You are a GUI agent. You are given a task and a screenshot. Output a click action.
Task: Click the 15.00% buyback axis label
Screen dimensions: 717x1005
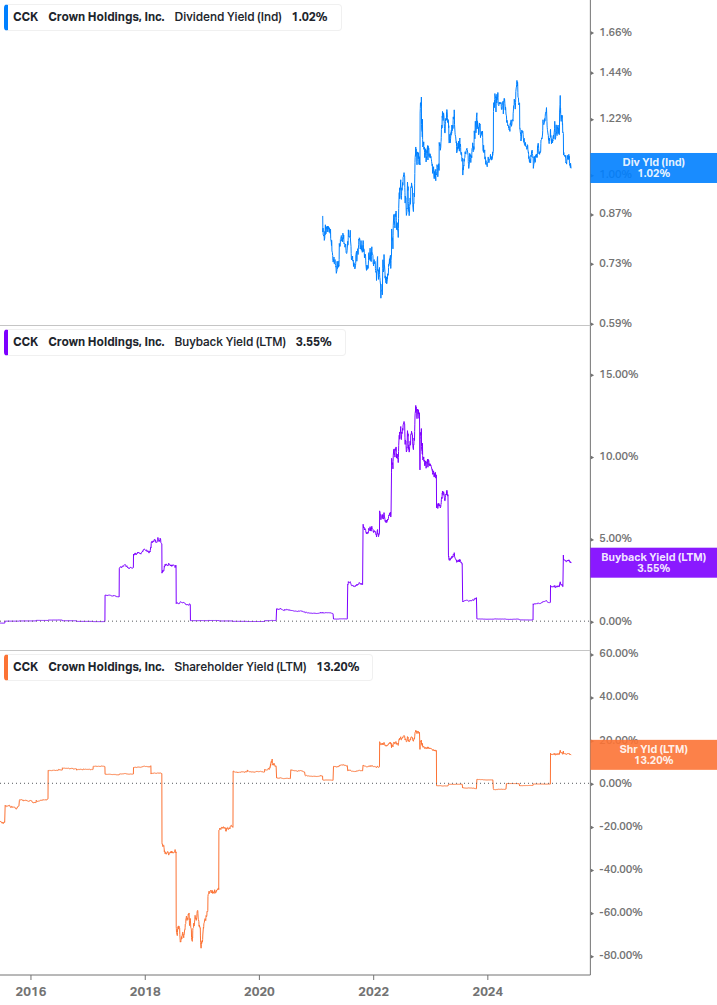coord(618,374)
